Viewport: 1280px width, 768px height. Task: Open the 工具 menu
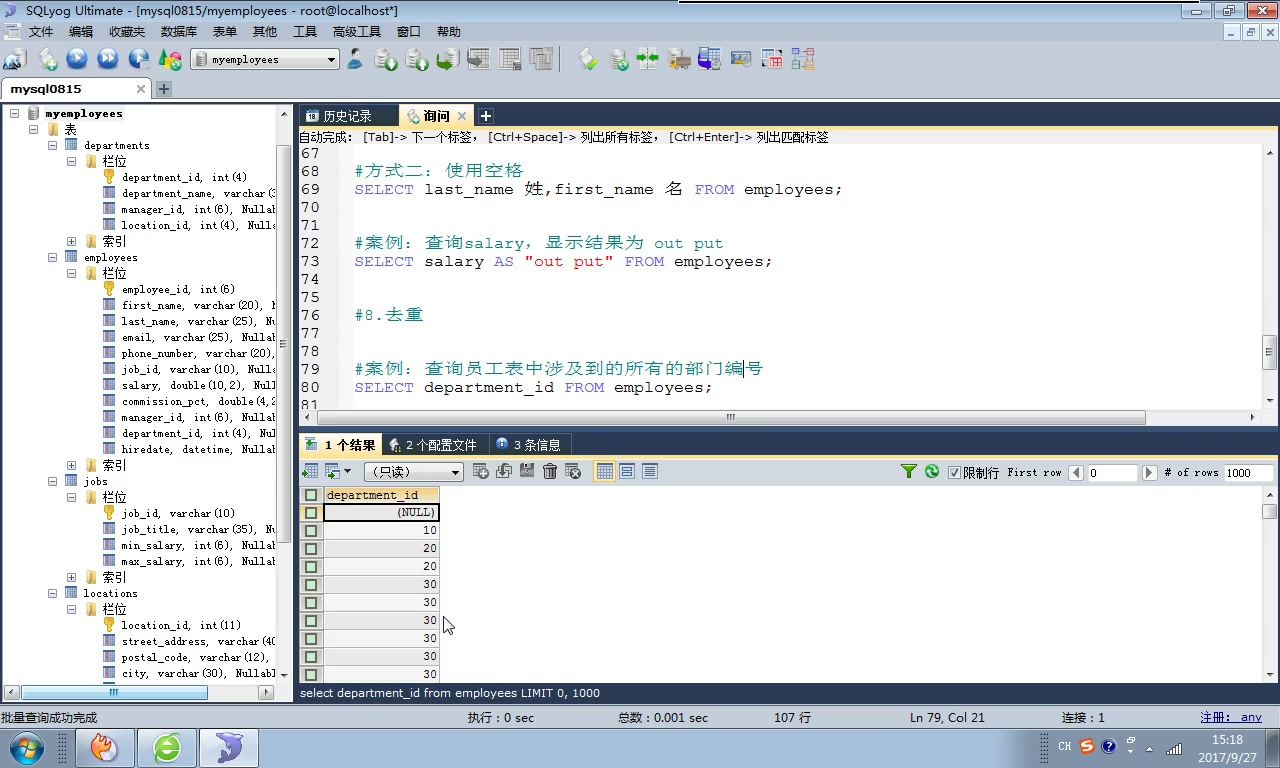pyautogui.click(x=305, y=31)
